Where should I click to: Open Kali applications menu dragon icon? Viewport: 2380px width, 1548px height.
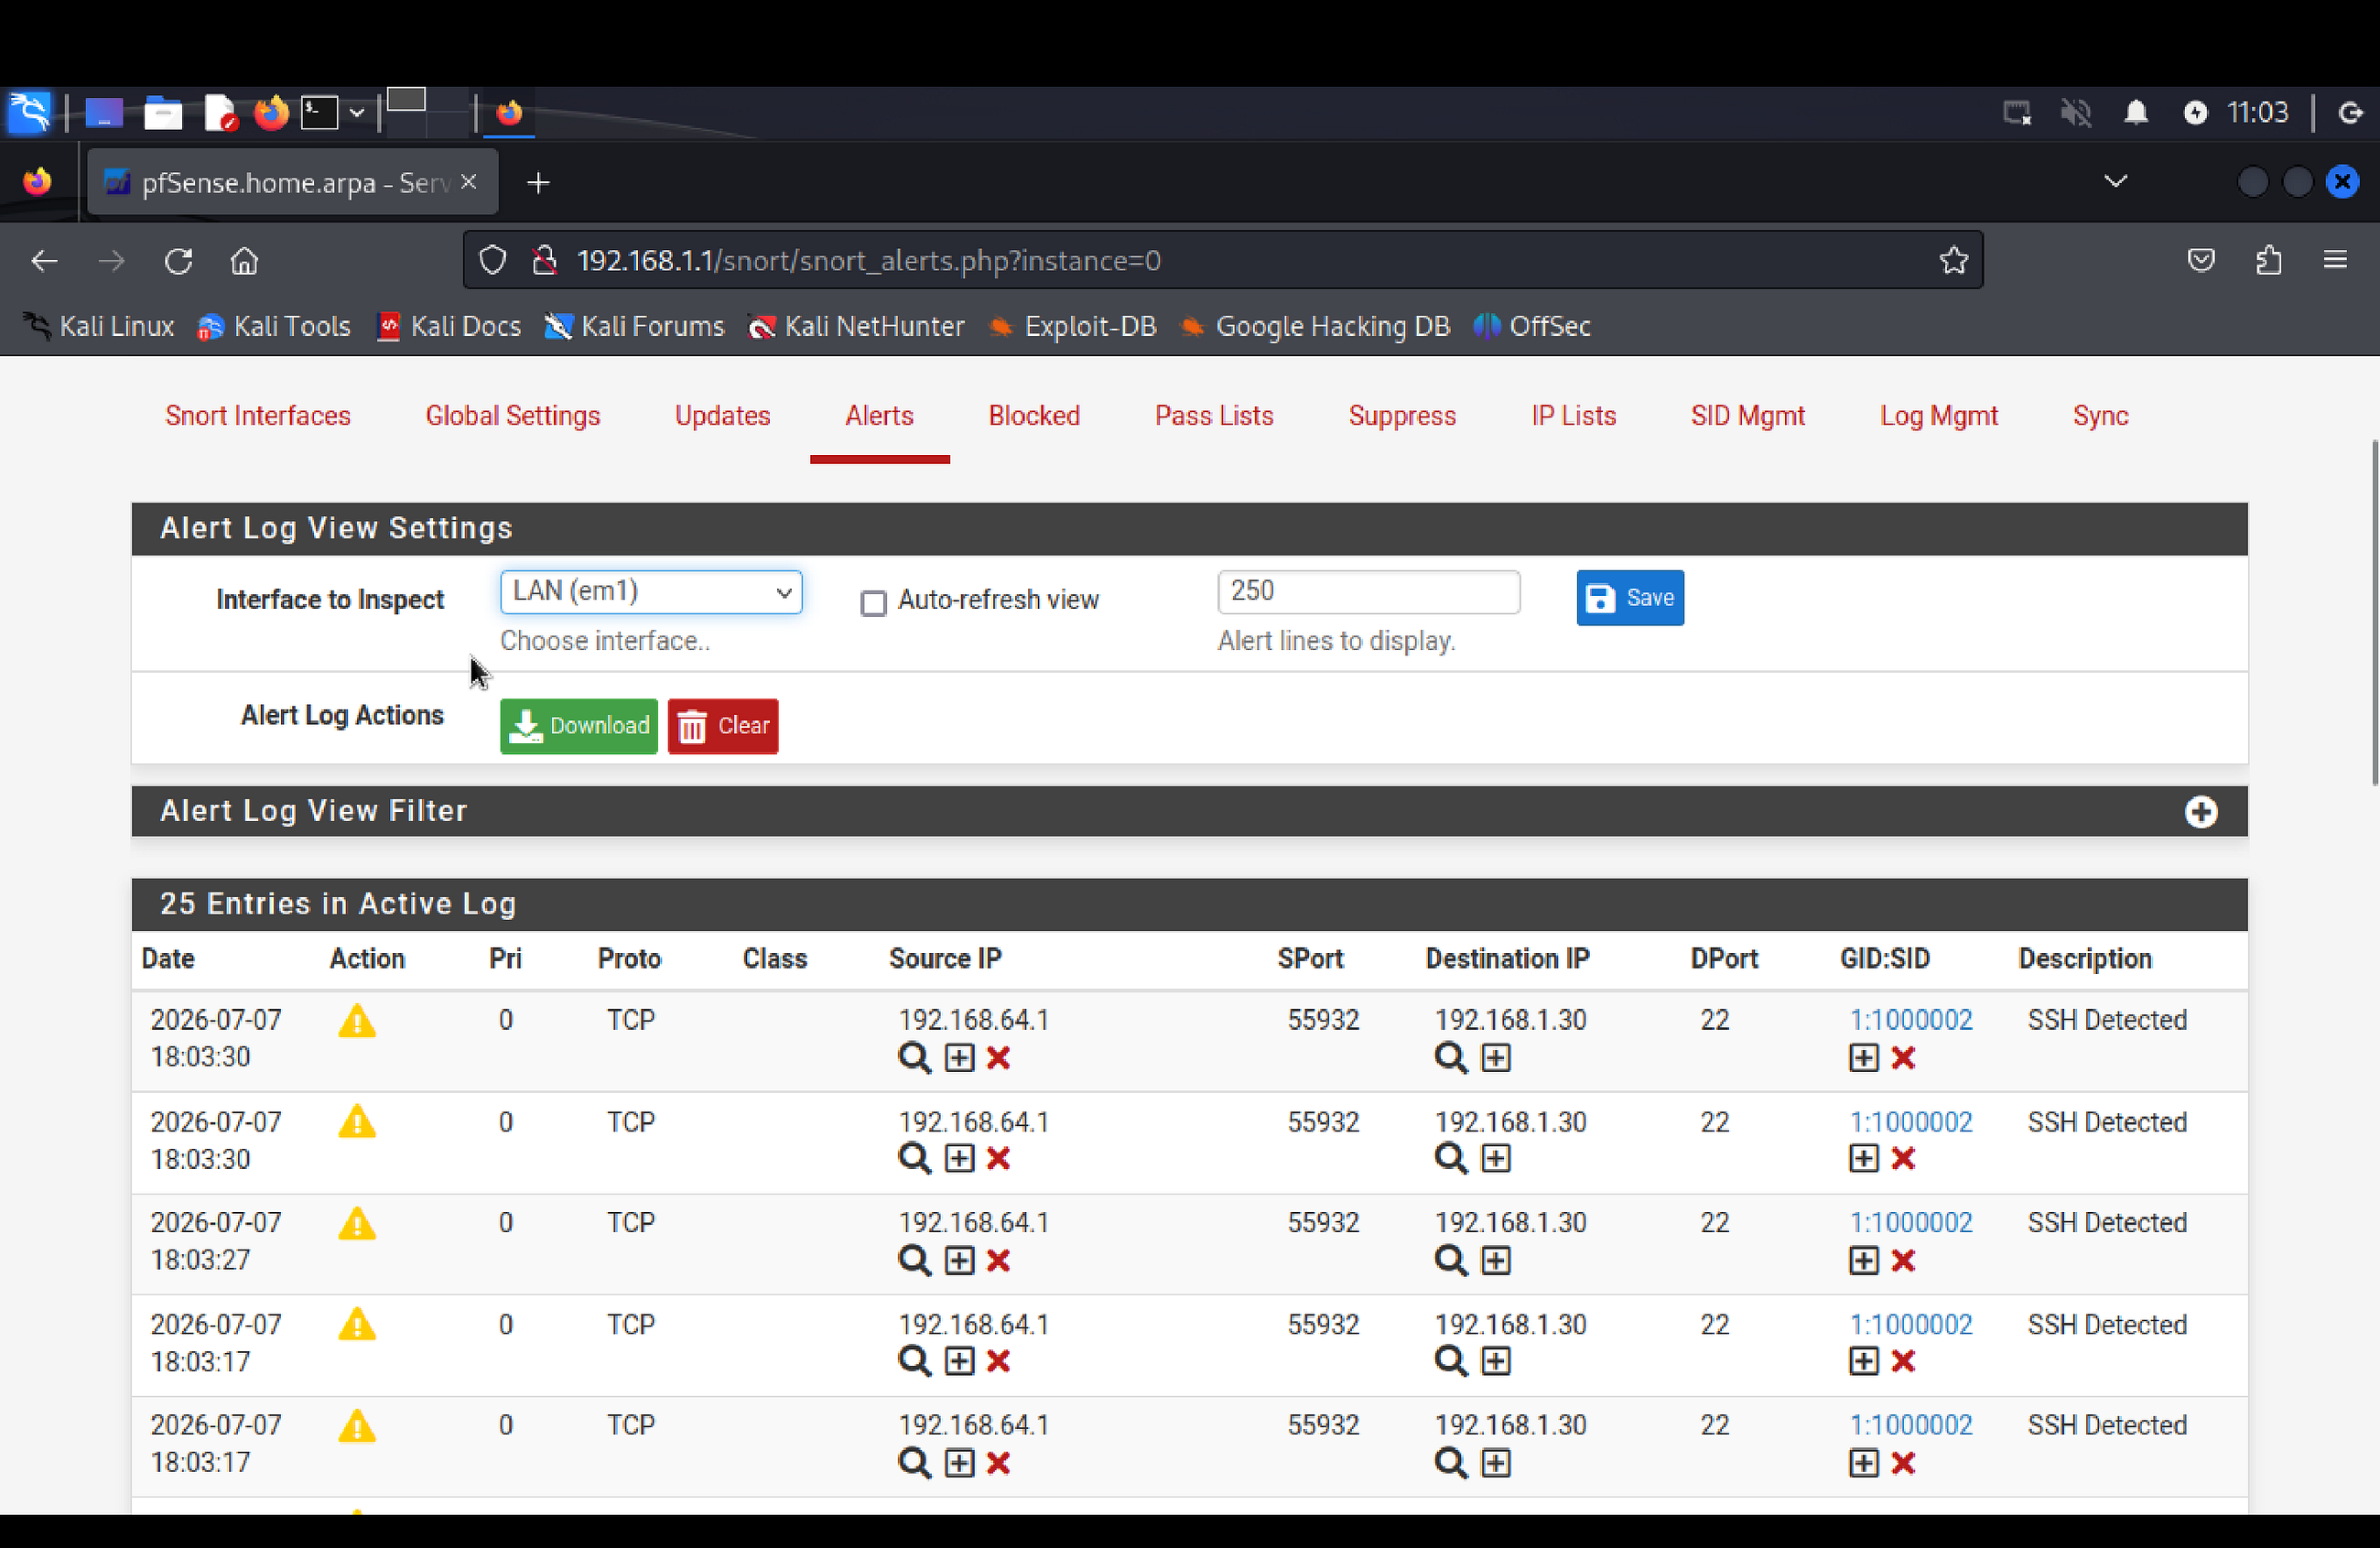tap(30, 112)
